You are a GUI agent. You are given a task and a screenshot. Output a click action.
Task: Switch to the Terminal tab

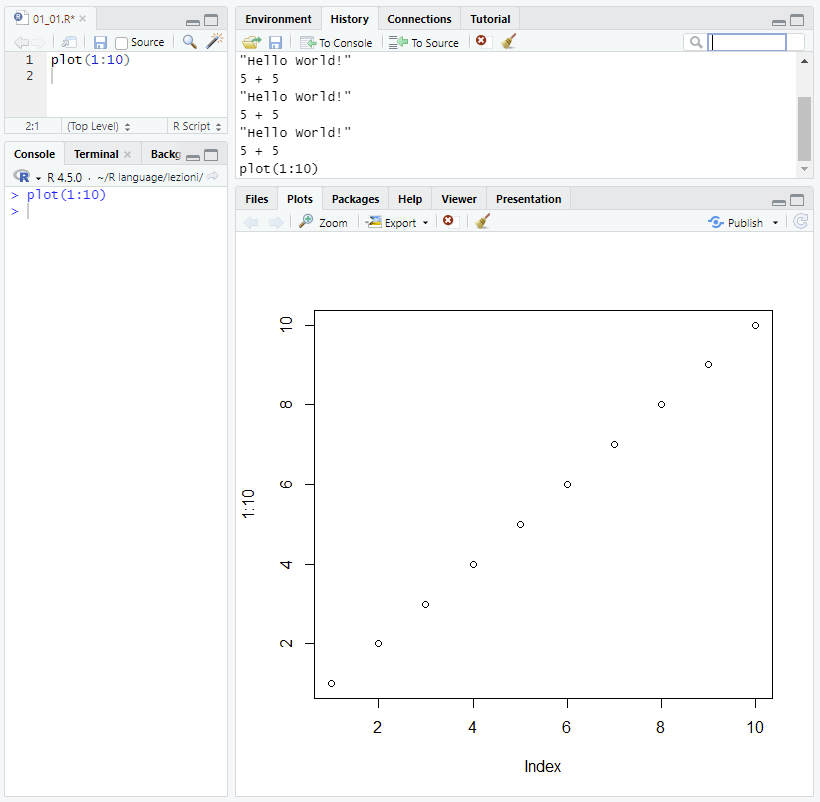(x=96, y=154)
